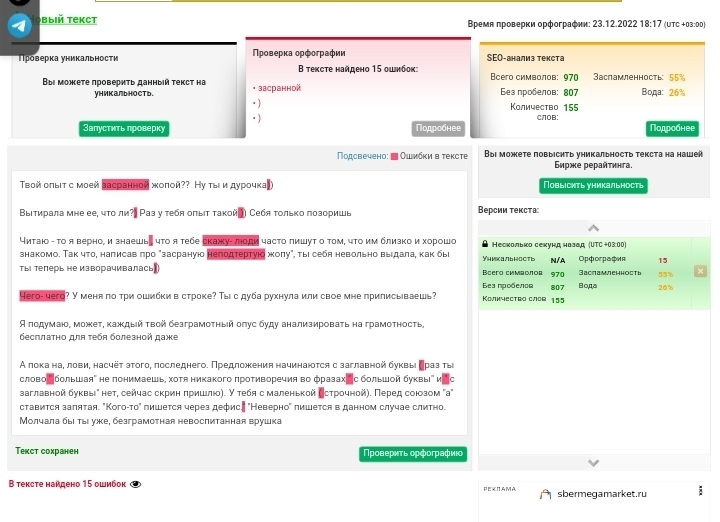Open the Telegram share icon

(x=19, y=26)
